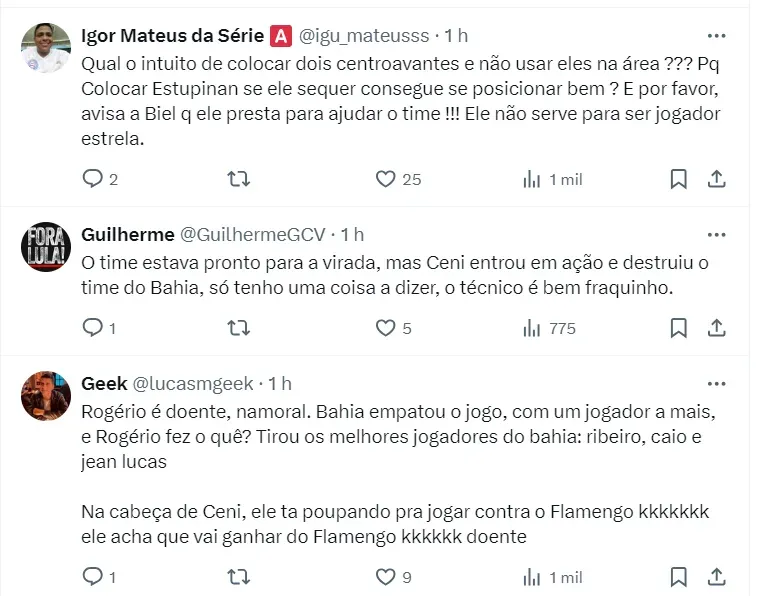Bookmark Guilherme's tweet

[678, 327]
